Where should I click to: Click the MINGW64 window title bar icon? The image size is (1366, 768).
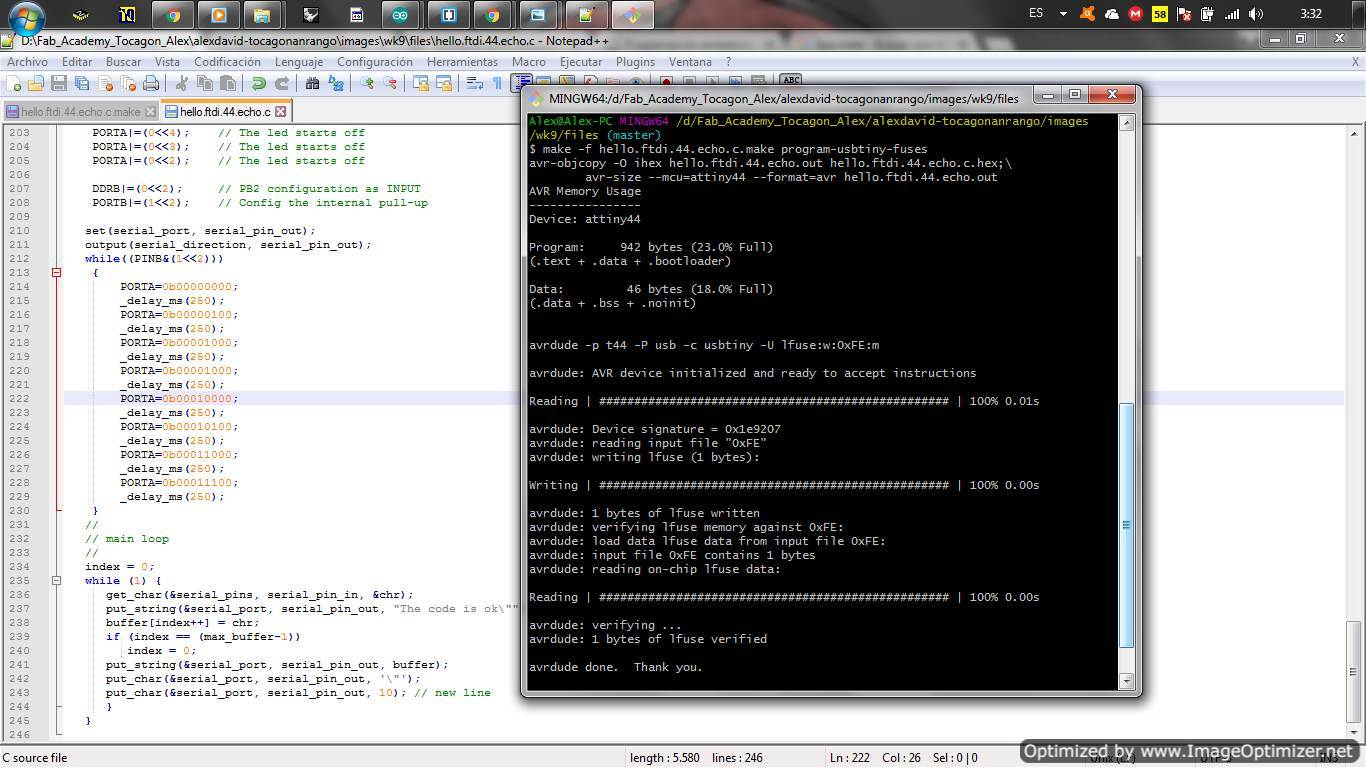[535, 98]
